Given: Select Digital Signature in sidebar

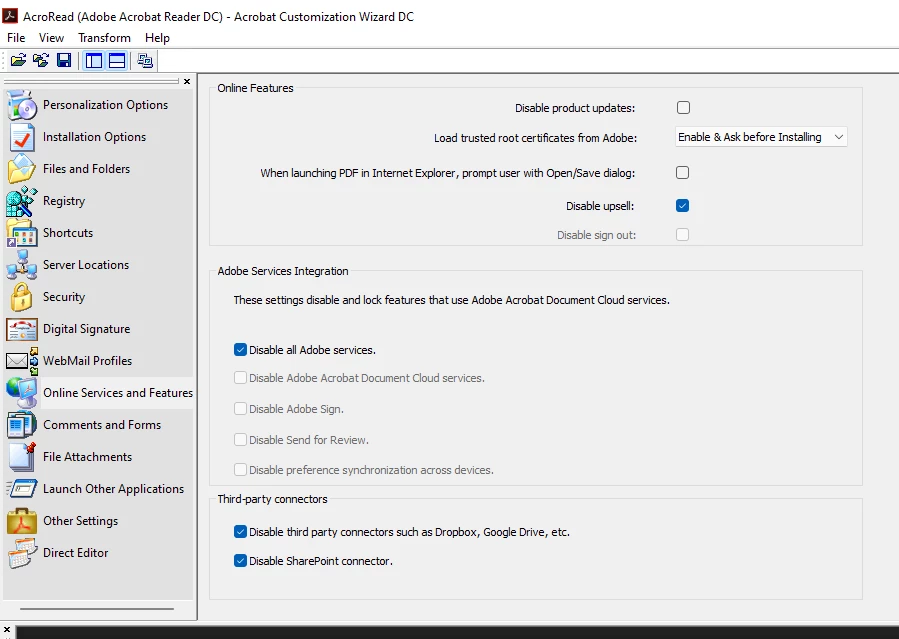Looking at the screenshot, I should coord(87,329).
